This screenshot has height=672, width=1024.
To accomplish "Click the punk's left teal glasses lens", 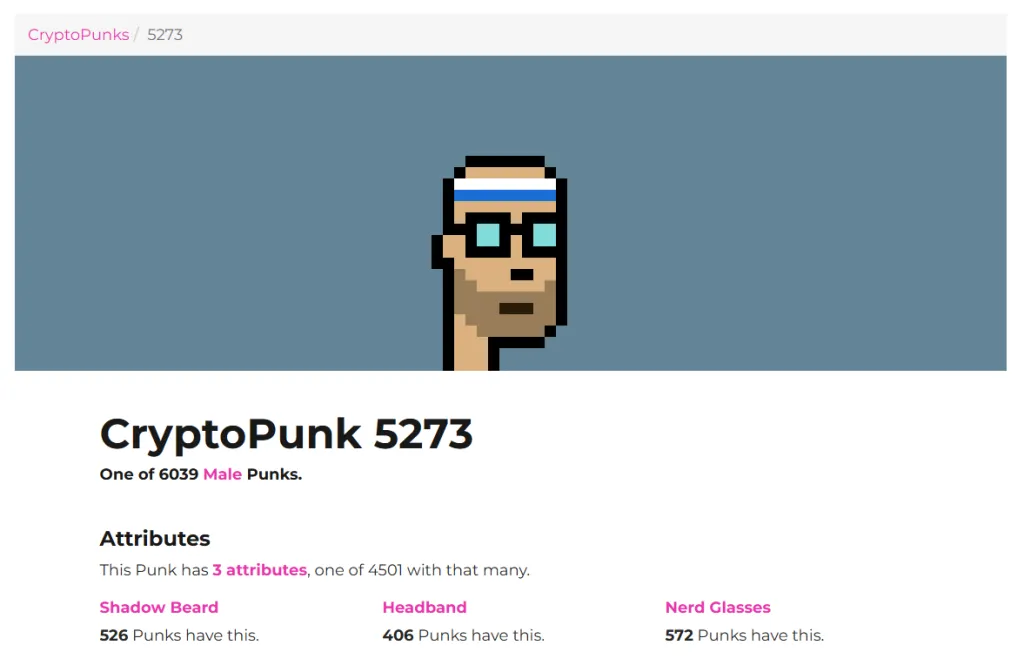I will pyautogui.click(x=488, y=234).
